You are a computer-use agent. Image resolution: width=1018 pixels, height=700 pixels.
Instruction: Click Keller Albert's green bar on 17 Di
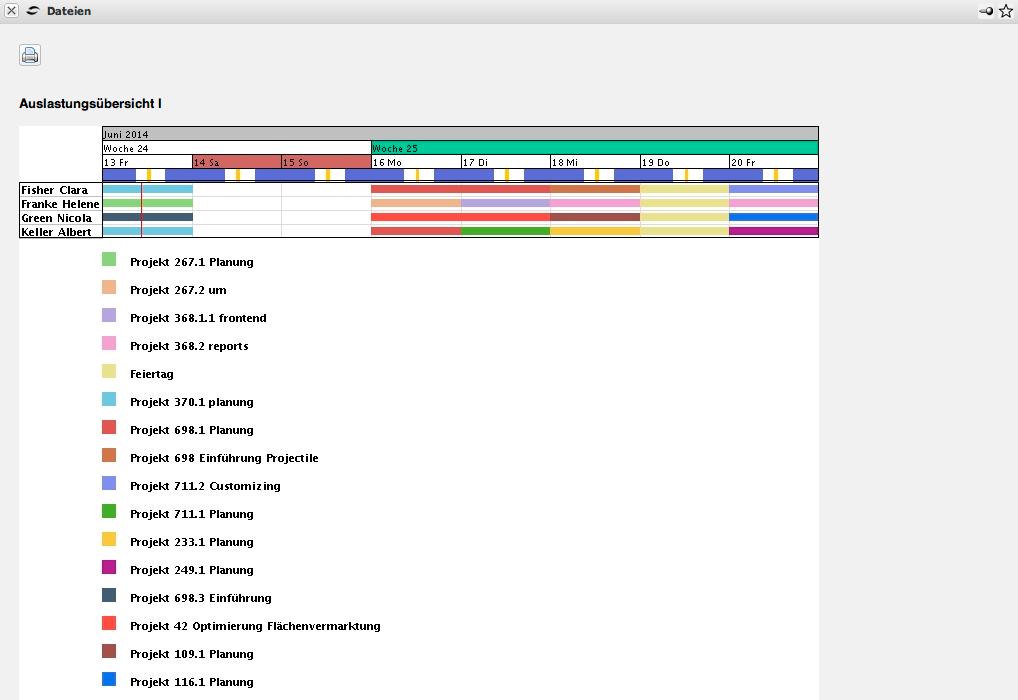click(x=505, y=231)
